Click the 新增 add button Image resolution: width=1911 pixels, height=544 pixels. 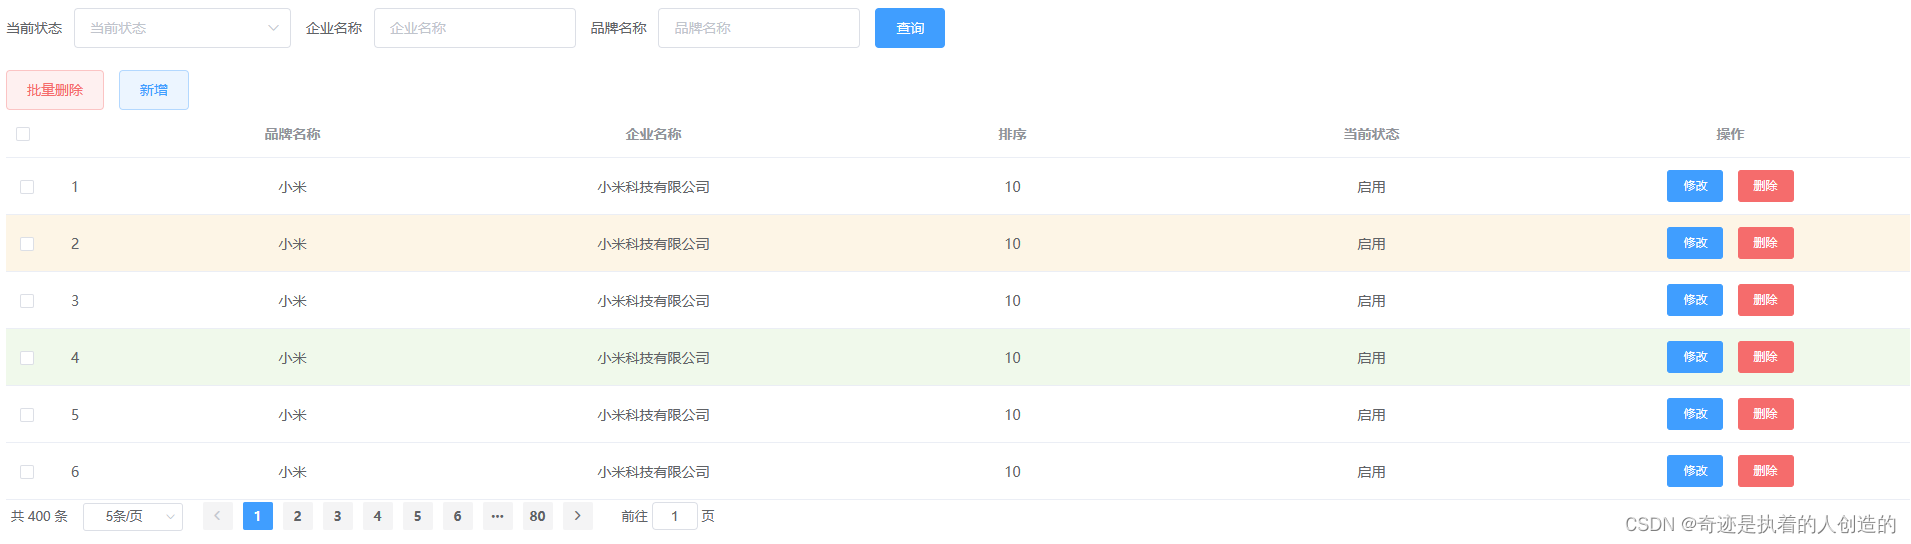153,90
